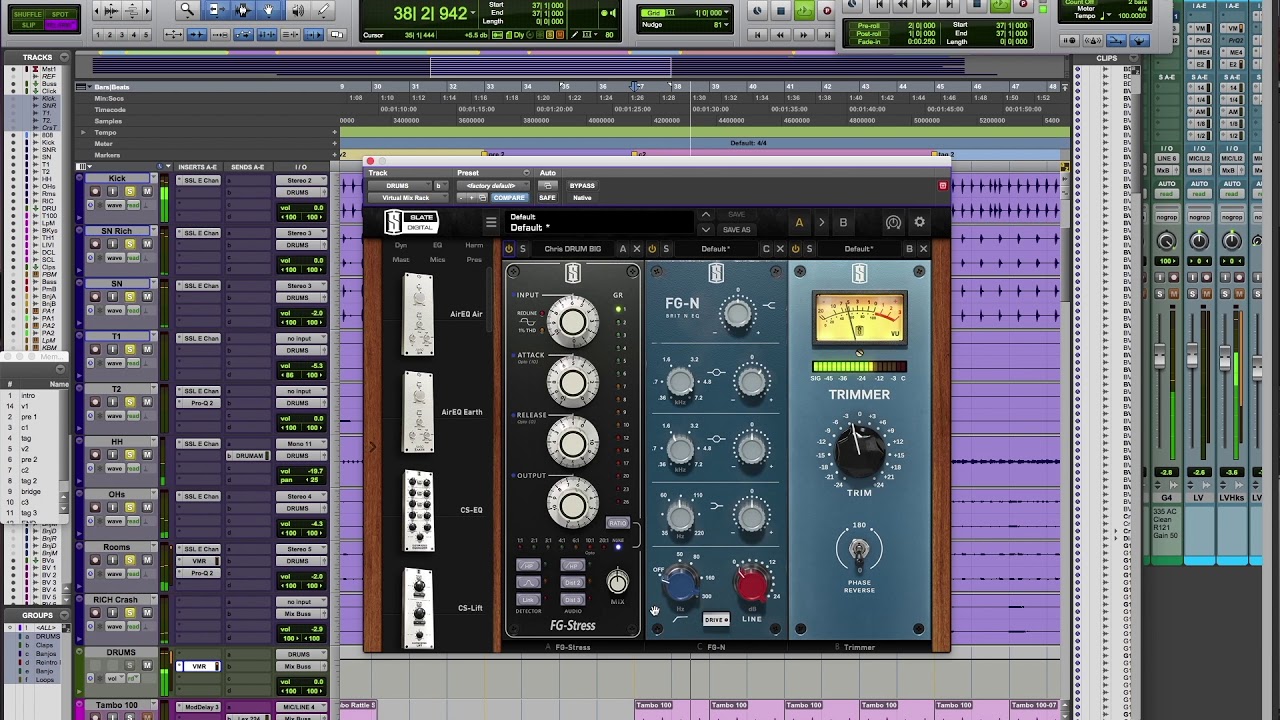Select the Grabber hand tool
Image resolution: width=1280 pixels, height=720 pixels.
pos(269,10)
